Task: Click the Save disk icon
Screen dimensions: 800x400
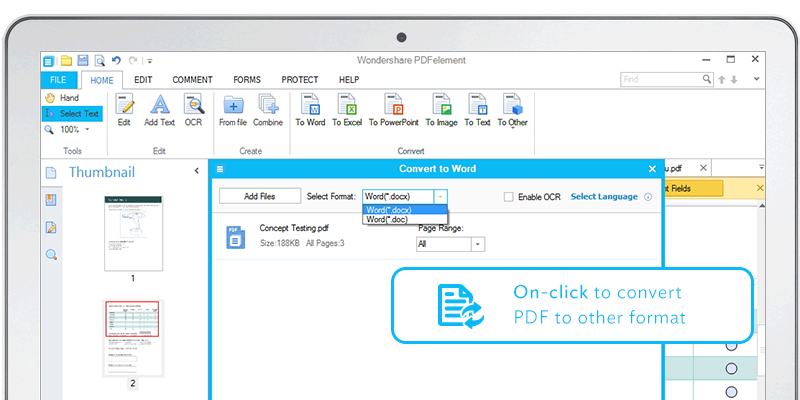Action: pos(83,61)
